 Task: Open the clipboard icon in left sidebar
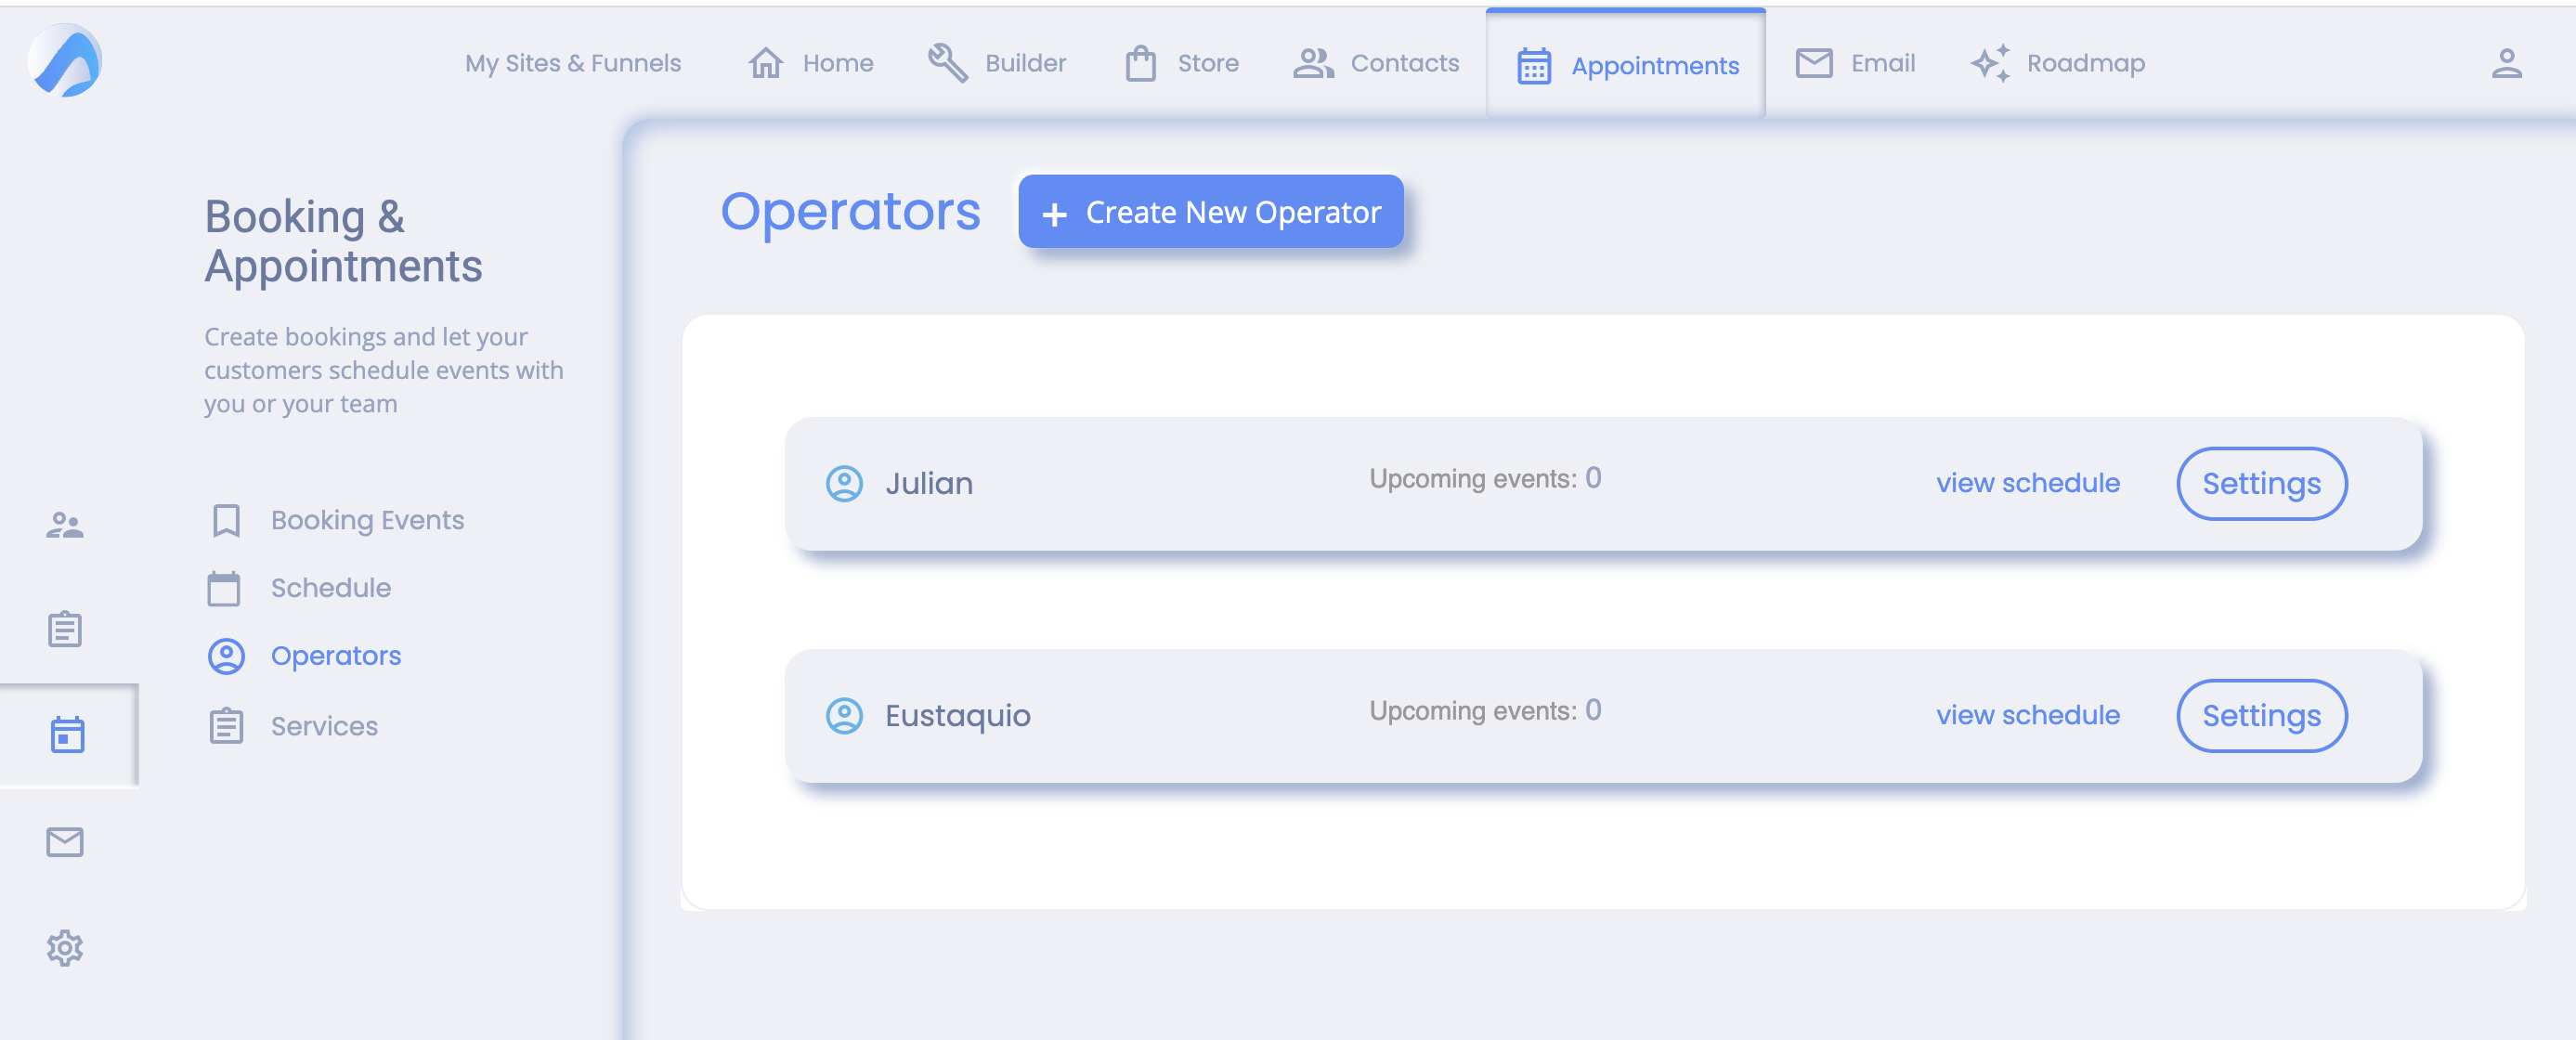(65, 629)
